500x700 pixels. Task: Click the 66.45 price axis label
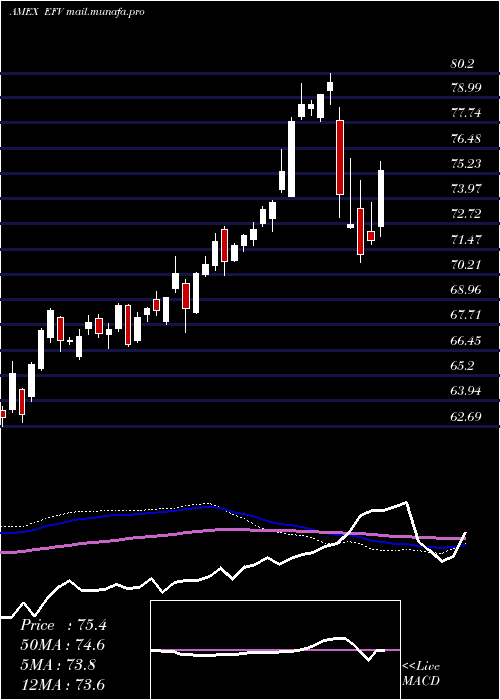click(467, 341)
